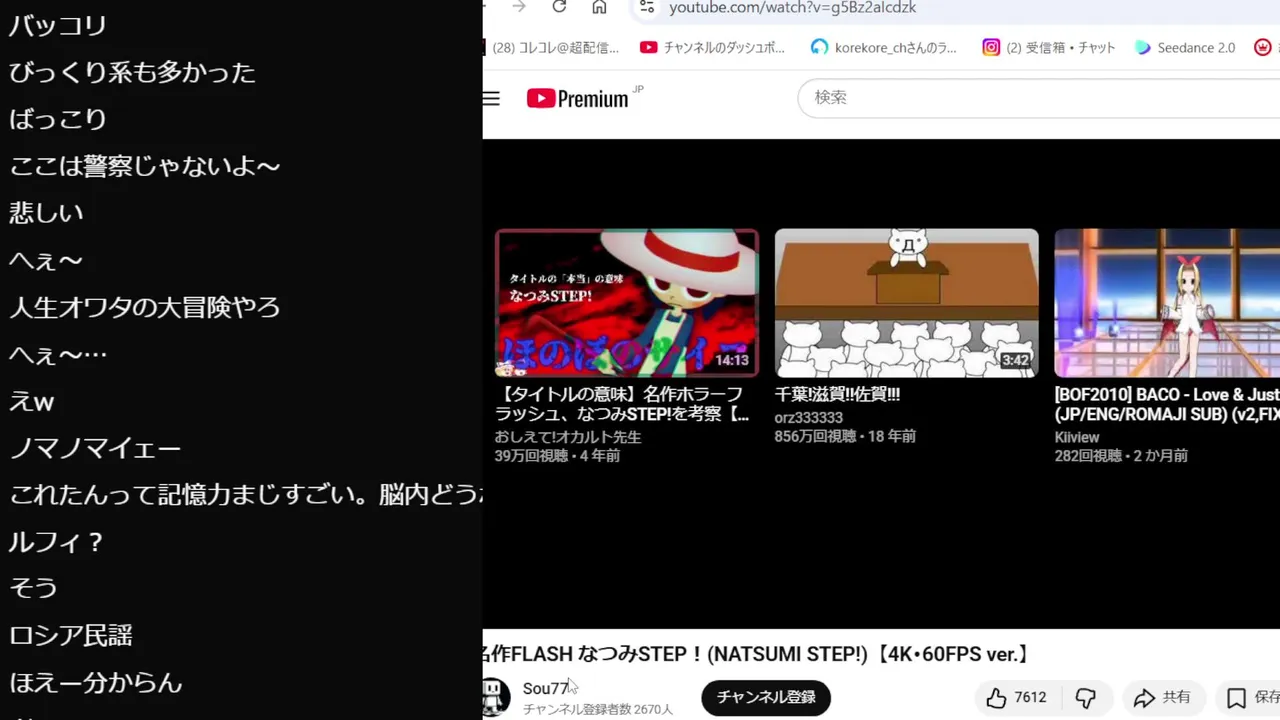Click chat comment ルフィ?
Image resolution: width=1280 pixels, height=720 pixels.
(x=57, y=542)
